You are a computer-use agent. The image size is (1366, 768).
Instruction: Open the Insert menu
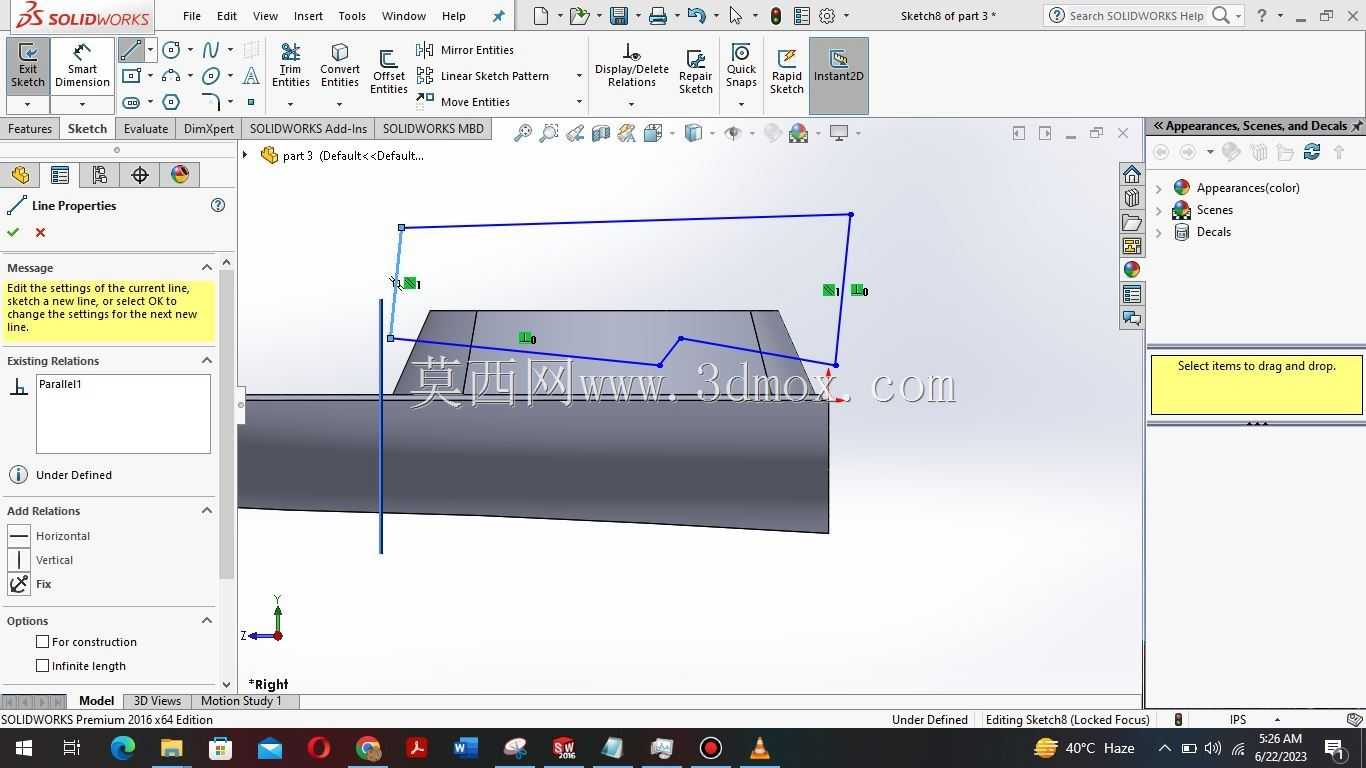click(x=308, y=16)
